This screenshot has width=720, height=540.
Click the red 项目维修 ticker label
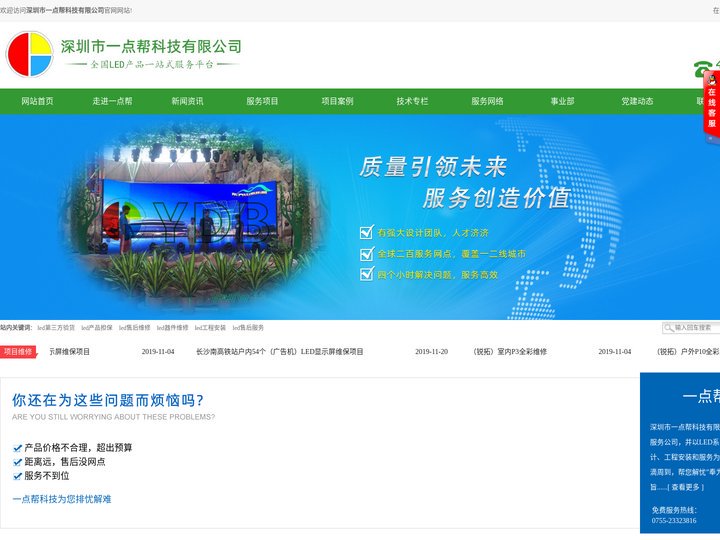18,352
